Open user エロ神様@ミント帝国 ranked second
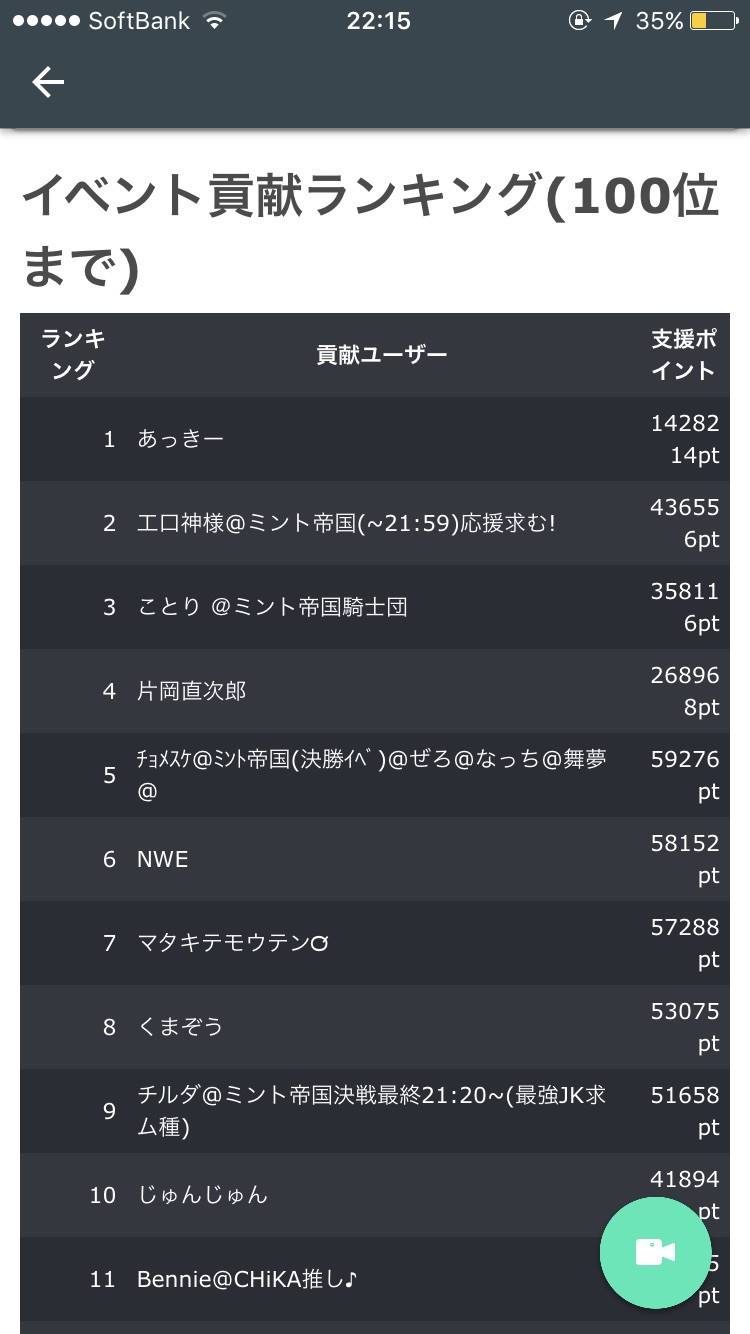 [375, 523]
